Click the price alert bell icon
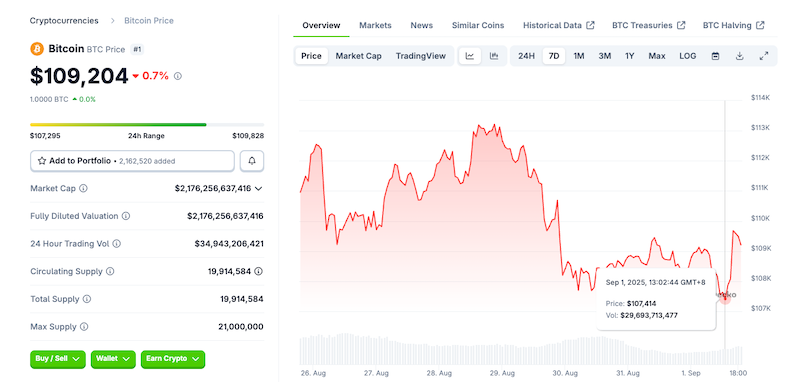Viewport: 800px width, 382px height. [x=252, y=161]
